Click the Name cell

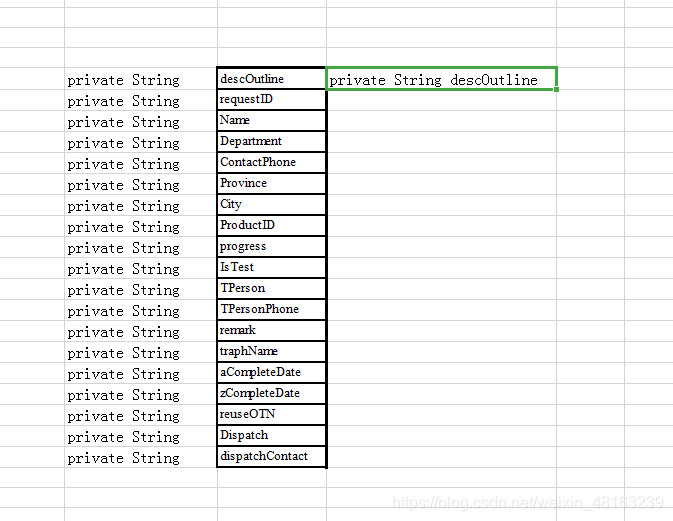pyautogui.click(x=271, y=121)
